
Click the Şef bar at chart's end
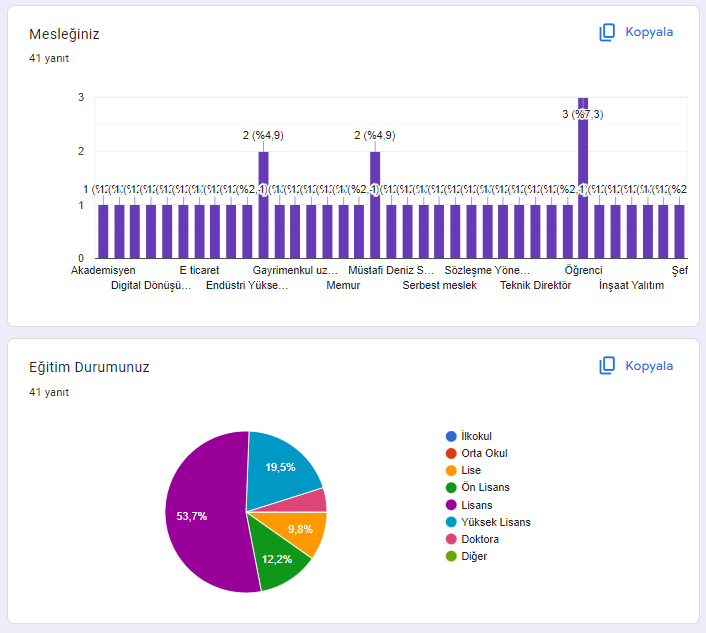(679, 231)
